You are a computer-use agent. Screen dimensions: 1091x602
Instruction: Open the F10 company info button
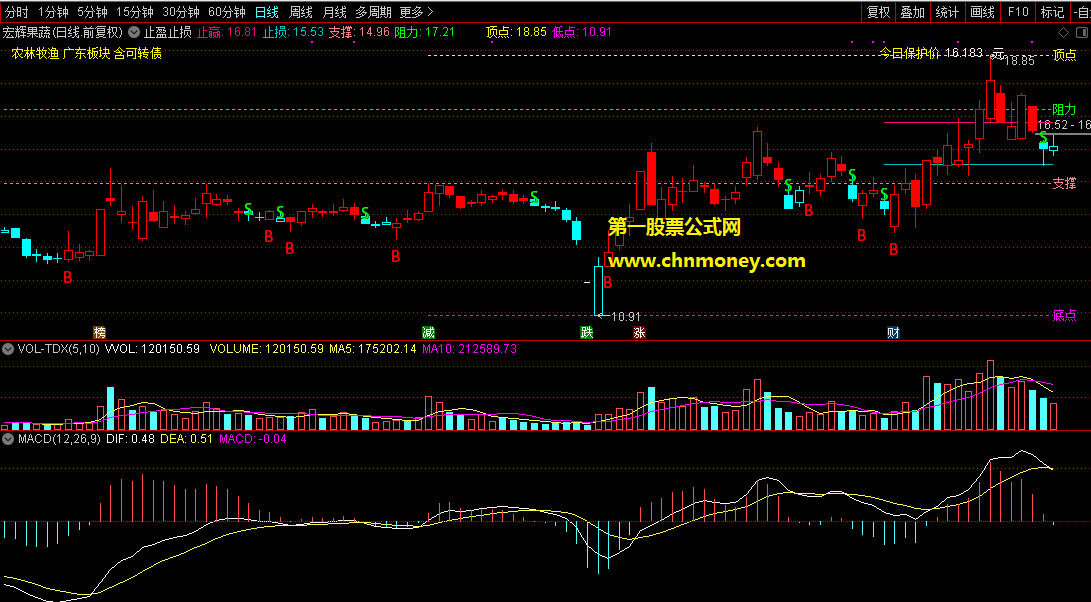[1018, 12]
